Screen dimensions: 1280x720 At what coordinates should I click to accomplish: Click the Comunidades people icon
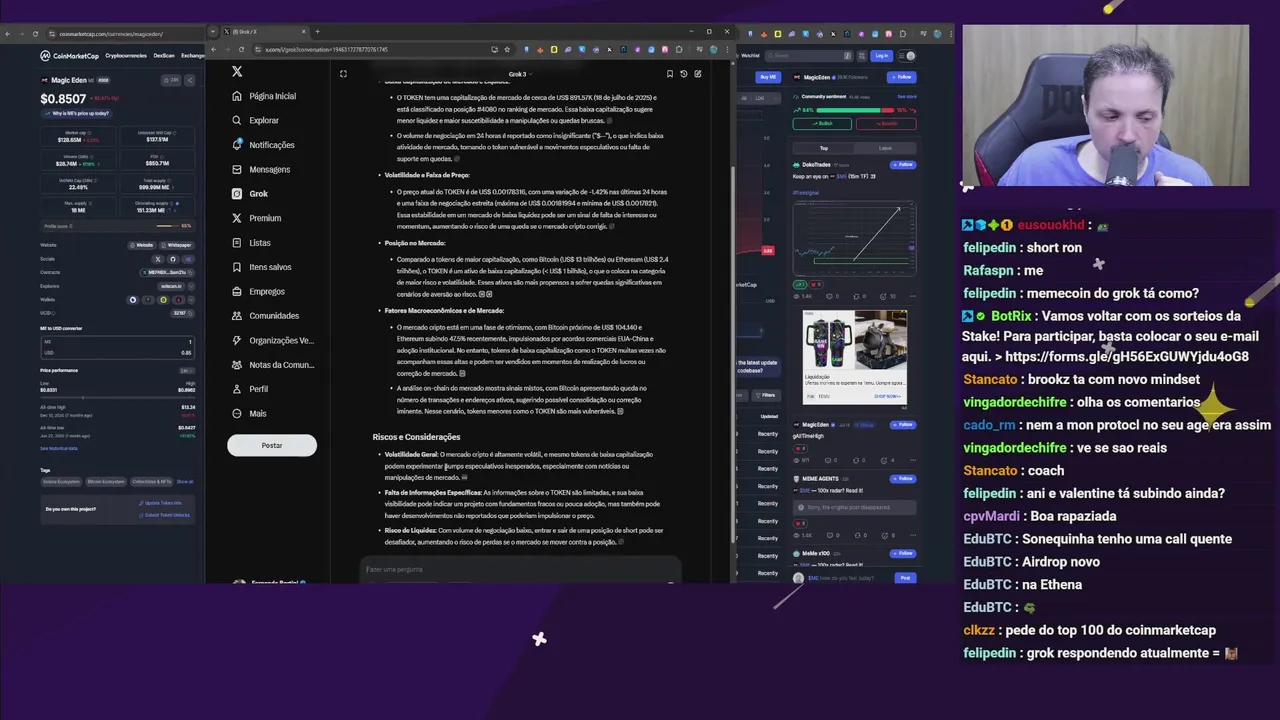237,315
